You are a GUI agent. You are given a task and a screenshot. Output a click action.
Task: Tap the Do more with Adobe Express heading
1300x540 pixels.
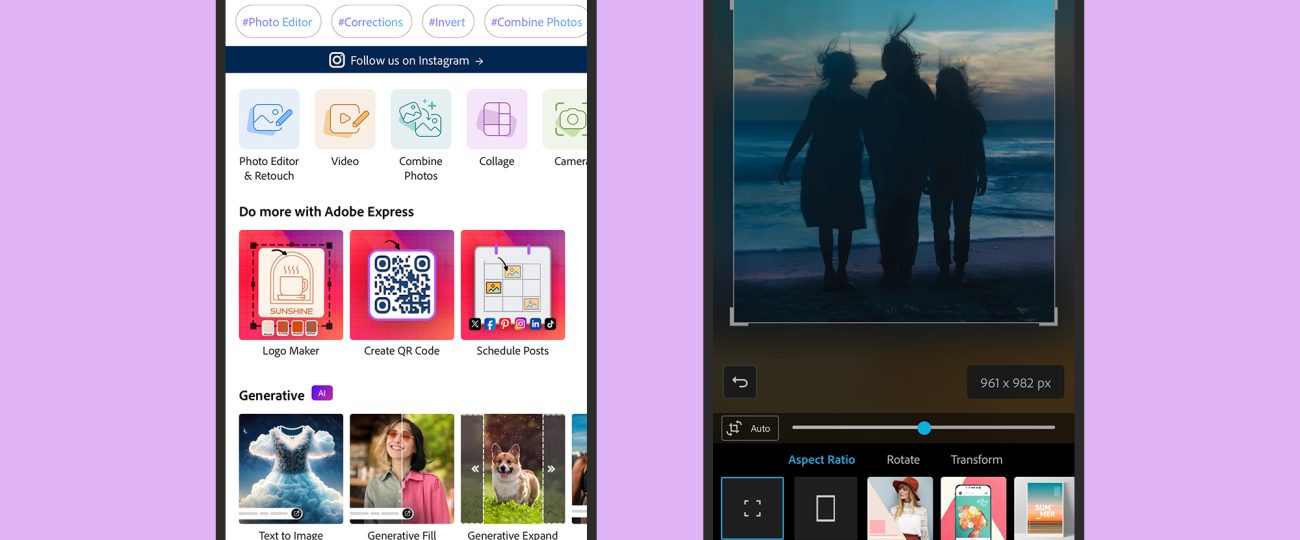(x=326, y=212)
